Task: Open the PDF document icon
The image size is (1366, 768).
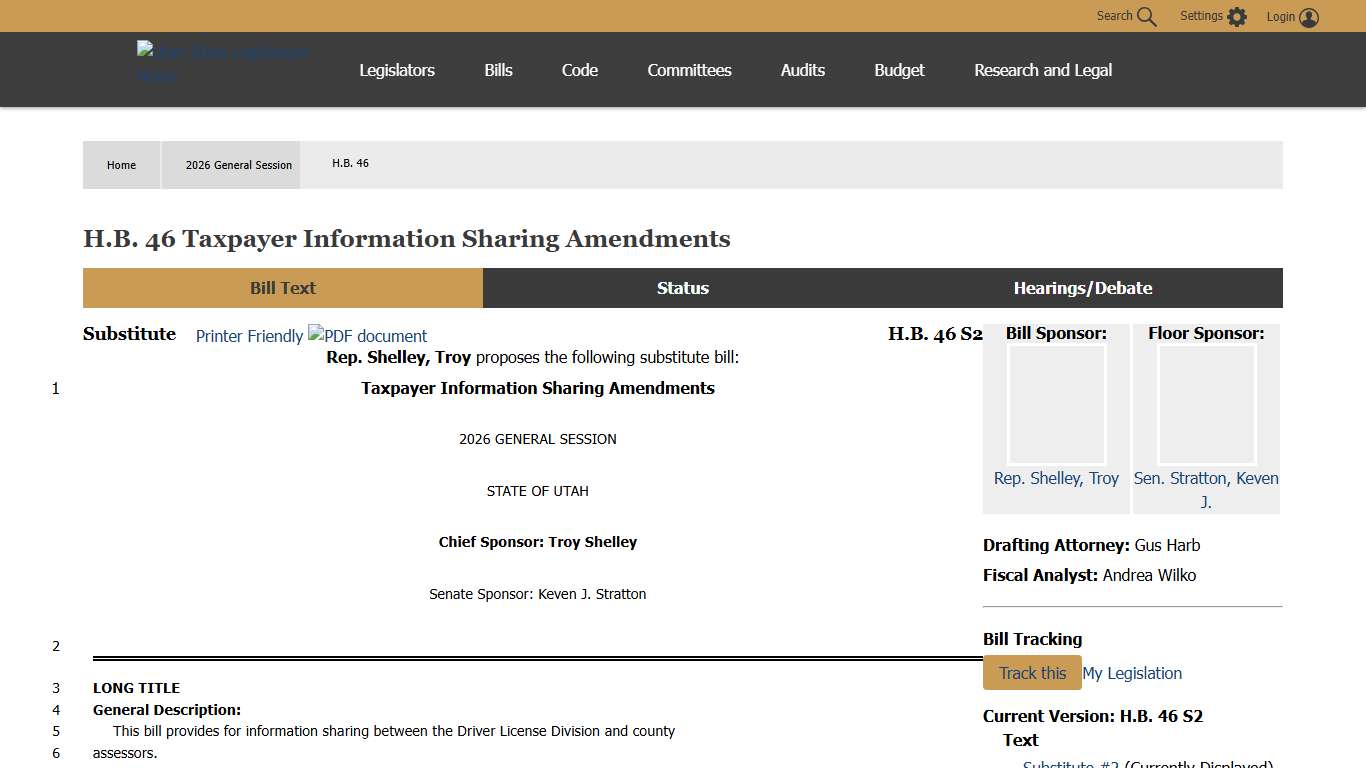Action: coord(367,336)
